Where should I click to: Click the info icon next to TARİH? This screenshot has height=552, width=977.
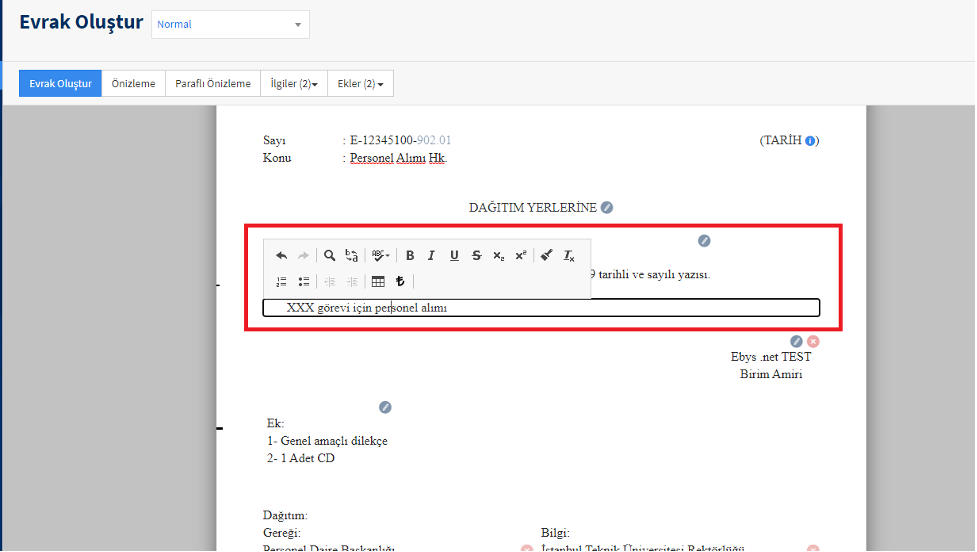[810, 141]
